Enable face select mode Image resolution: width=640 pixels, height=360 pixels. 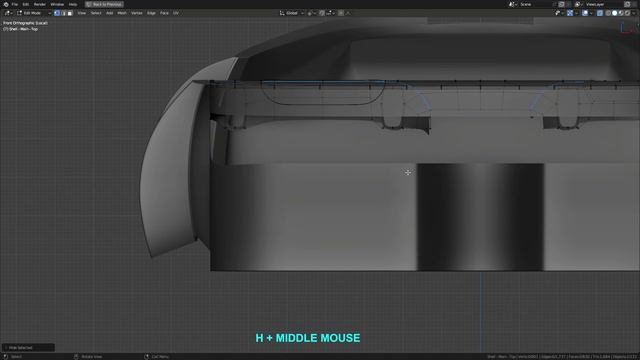[70, 13]
